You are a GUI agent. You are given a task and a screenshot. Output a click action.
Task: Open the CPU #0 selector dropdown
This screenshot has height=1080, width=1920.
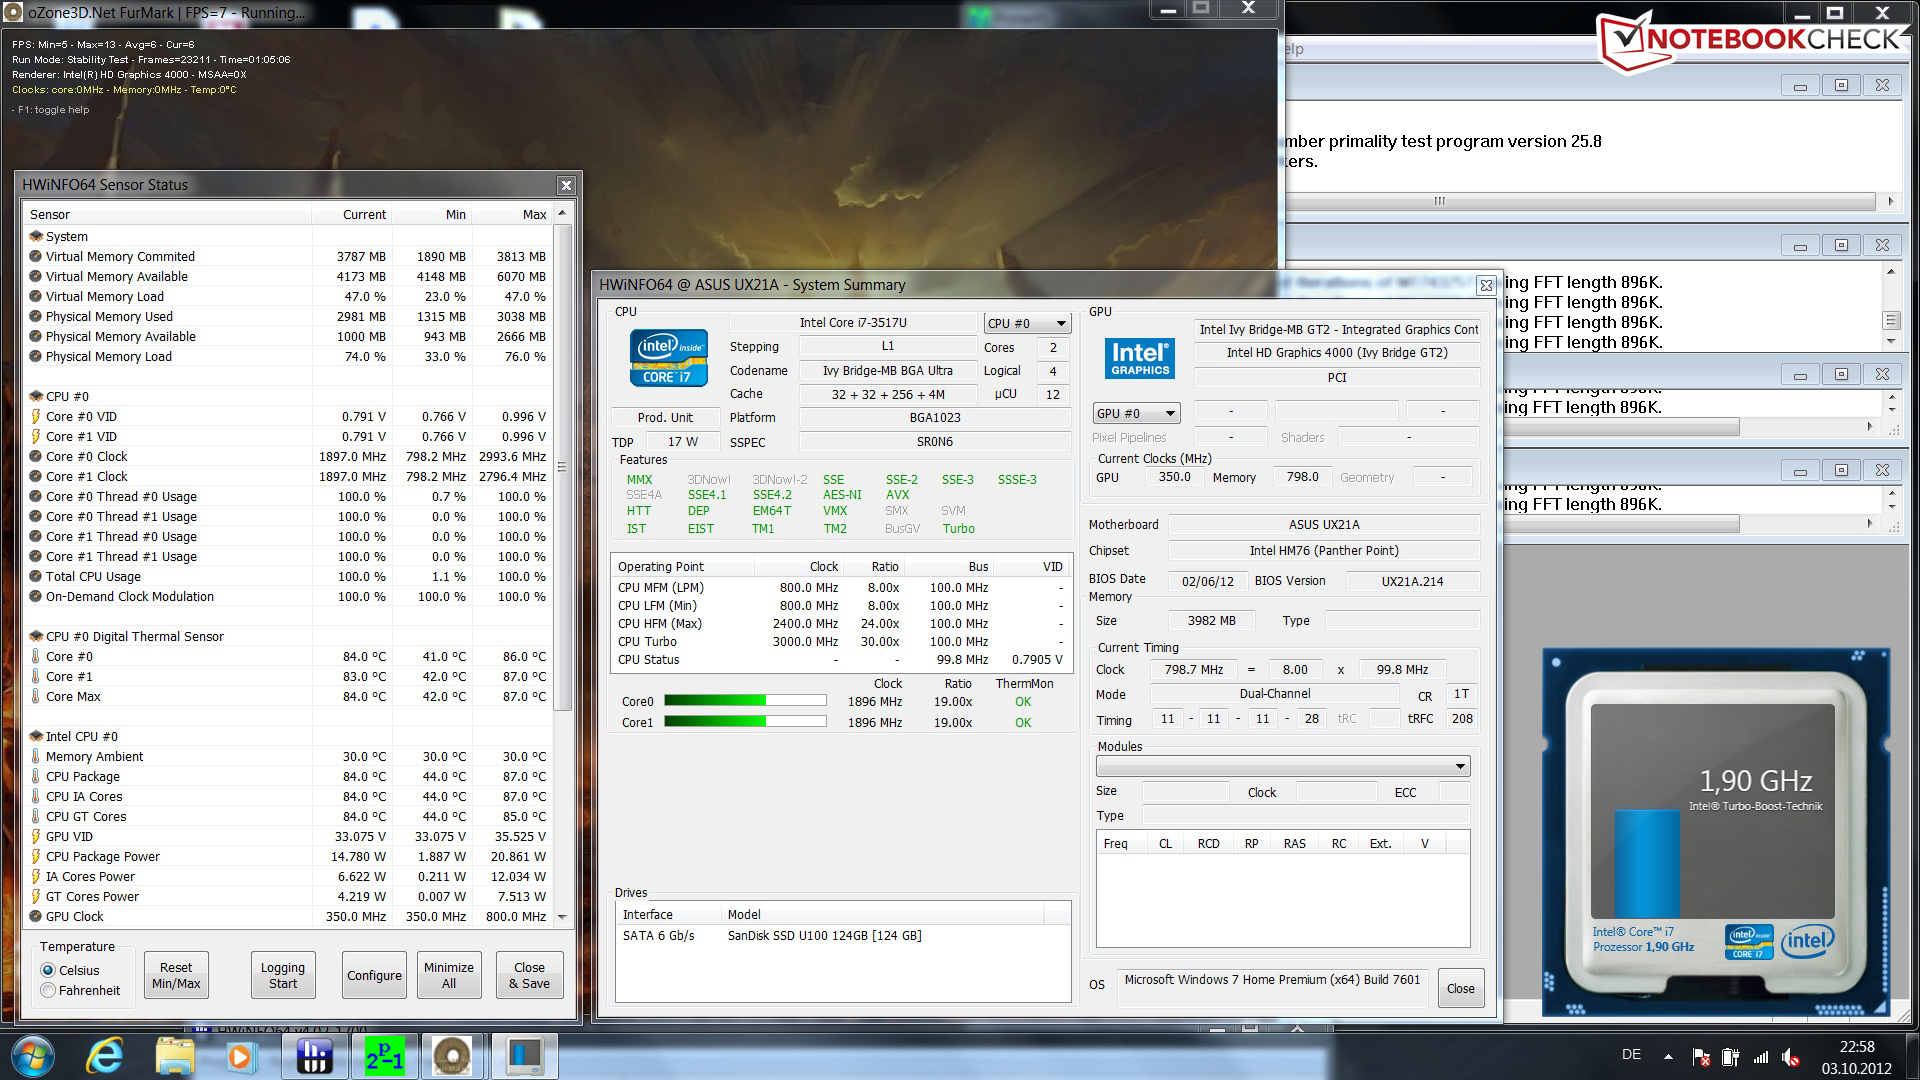point(1027,324)
